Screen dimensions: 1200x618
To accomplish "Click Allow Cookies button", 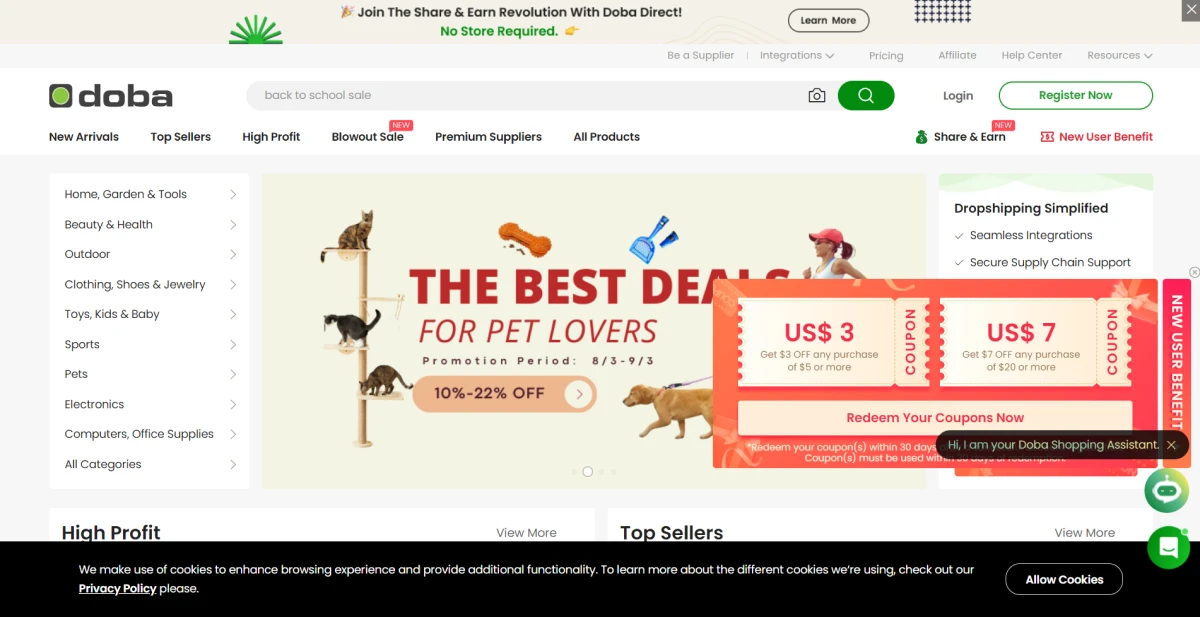I will point(1064,579).
